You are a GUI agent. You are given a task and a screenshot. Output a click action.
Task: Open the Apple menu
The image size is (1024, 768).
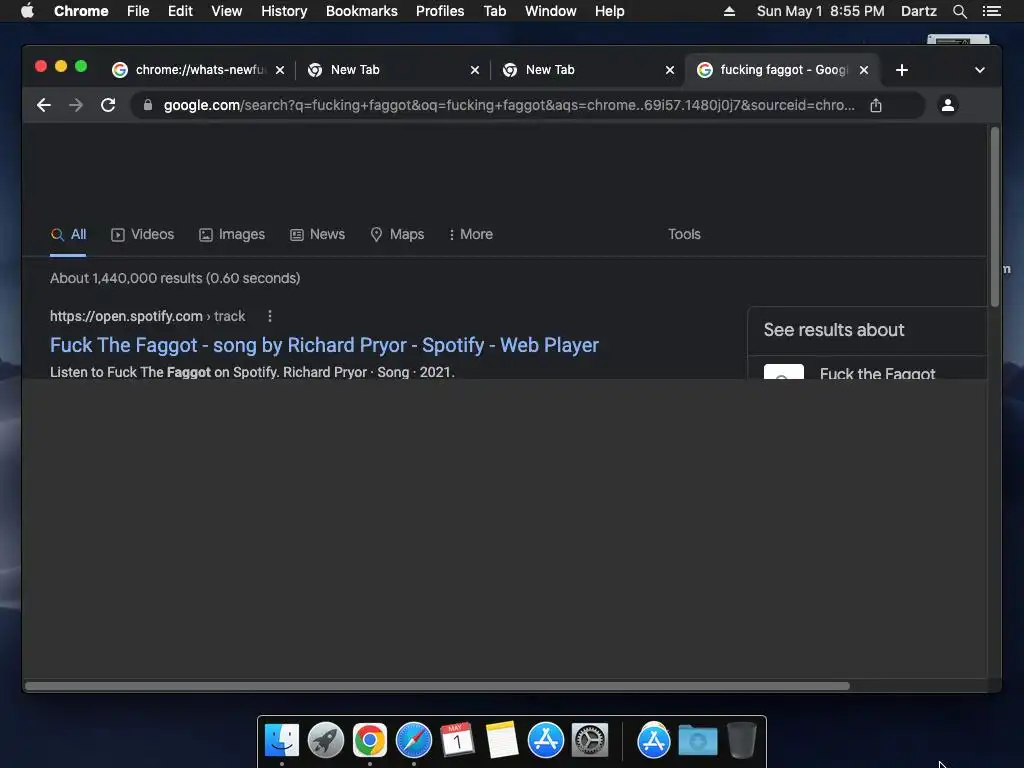(27, 11)
